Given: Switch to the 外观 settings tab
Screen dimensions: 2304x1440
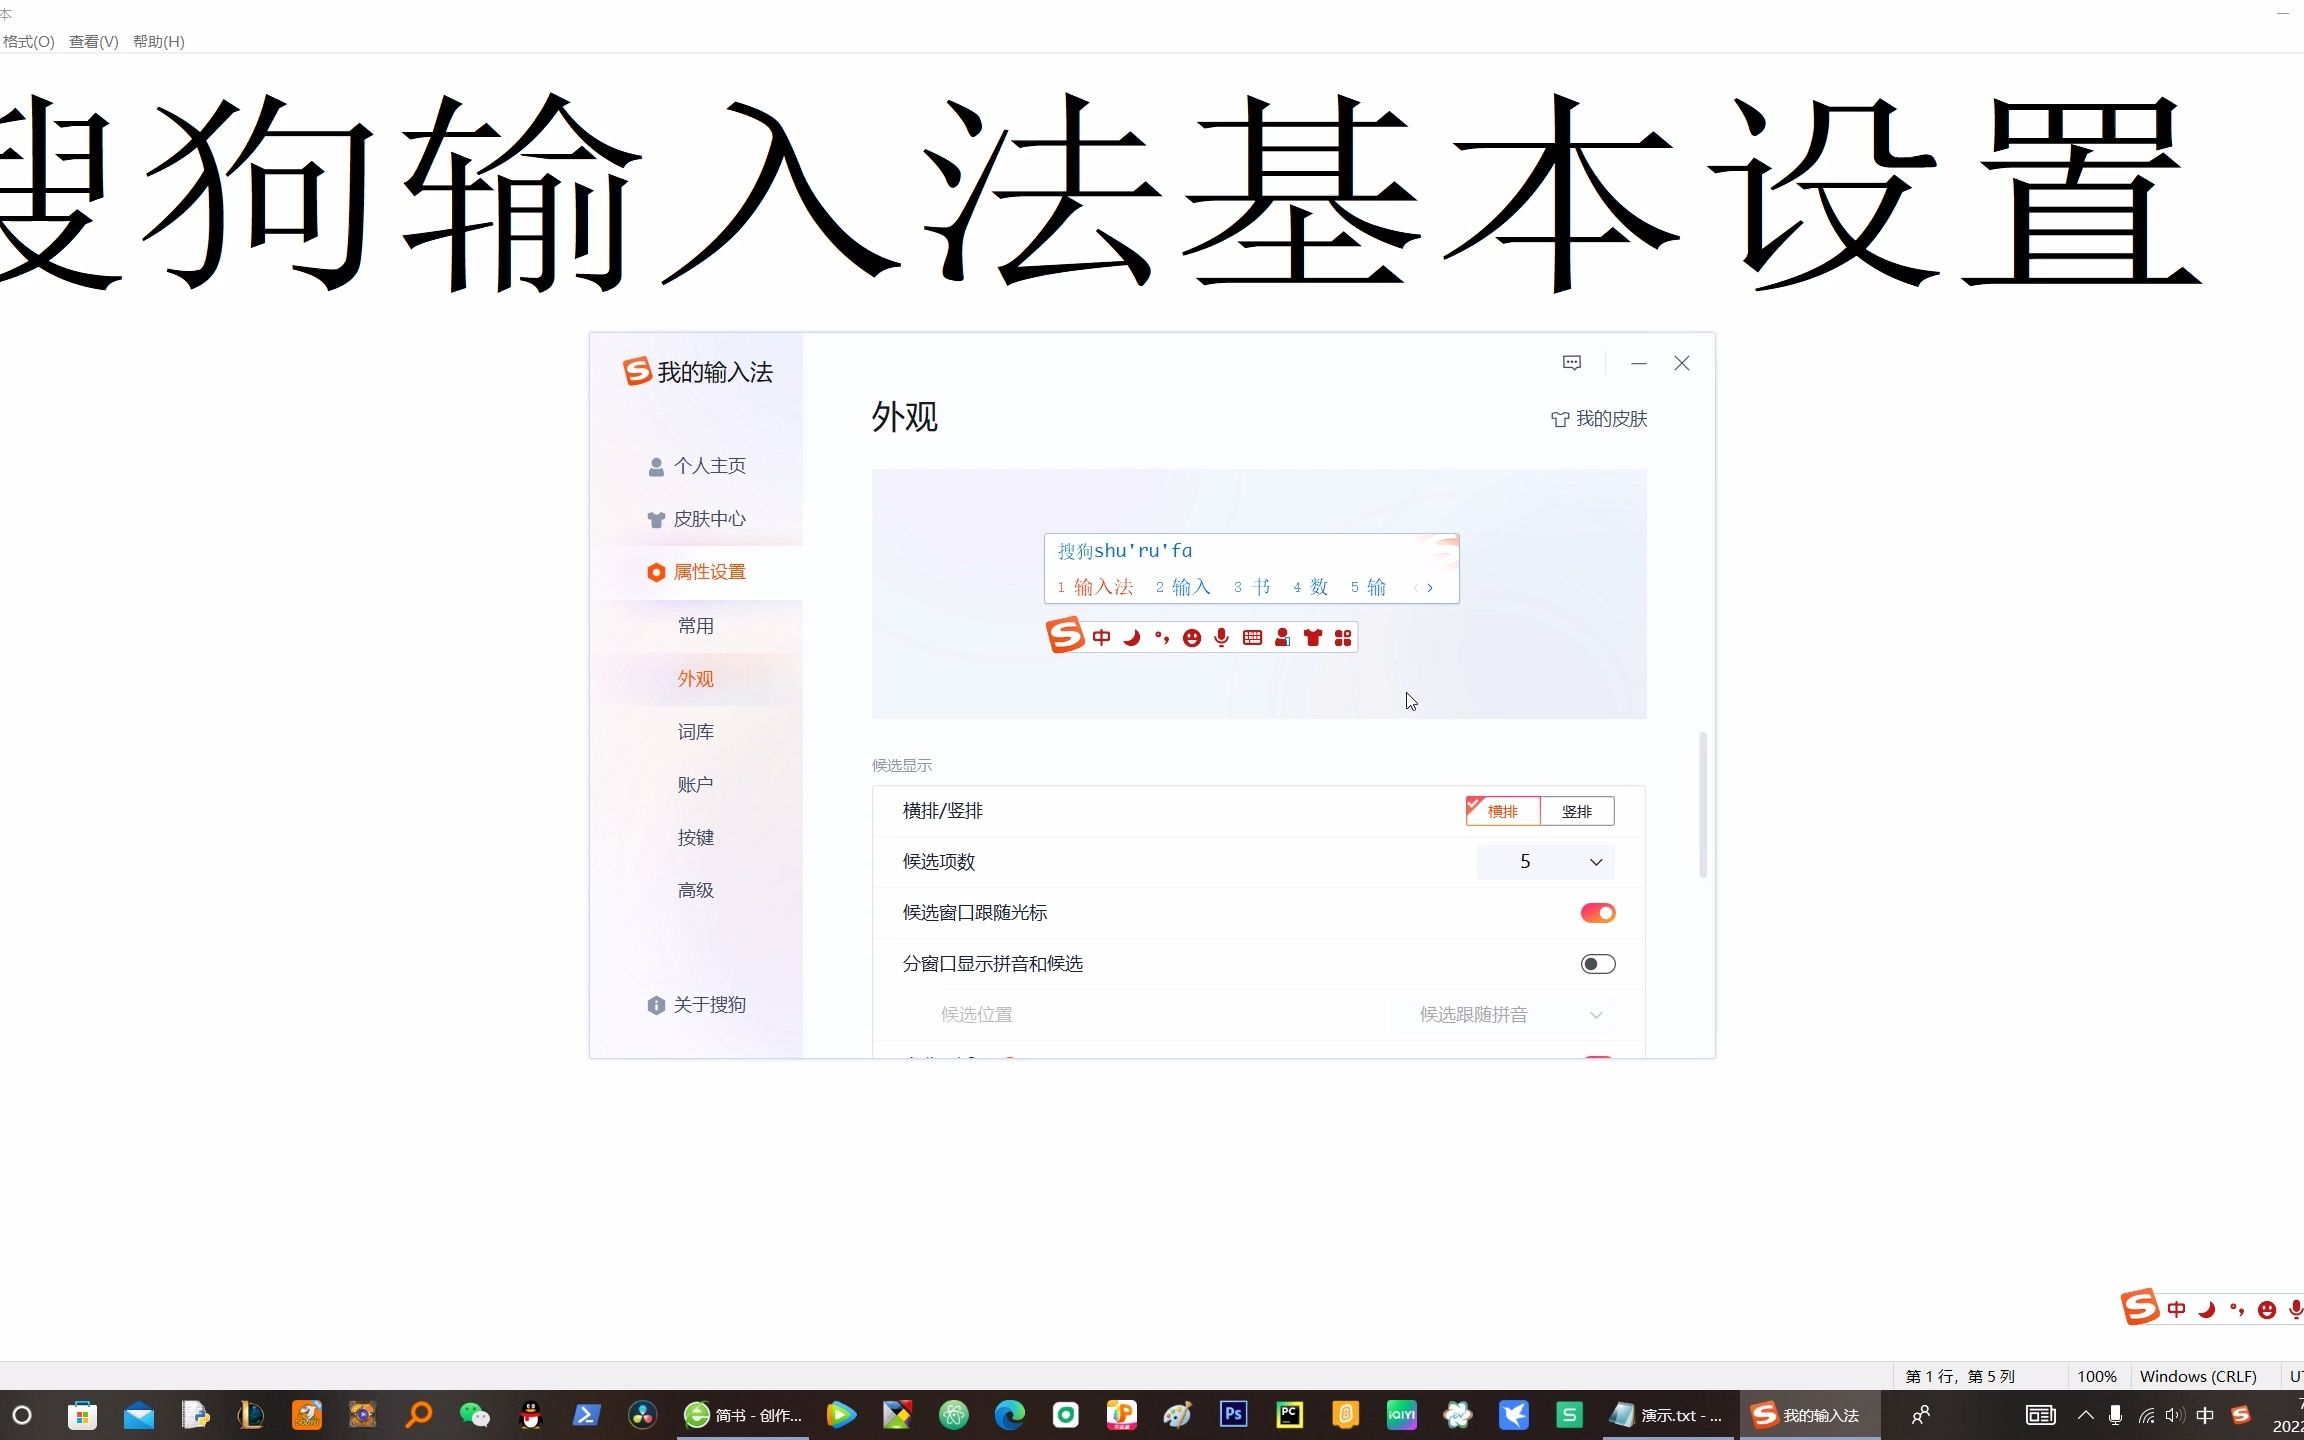Looking at the screenshot, I should point(696,679).
